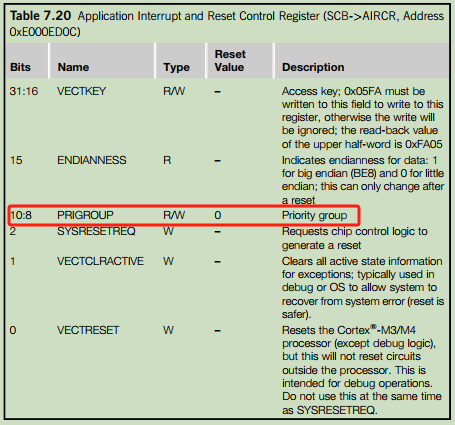Click the "W" type in SYSRESETREQ row
Image resolution: width=455 pixels, height=425 pixels.
[x=168, y=231]
